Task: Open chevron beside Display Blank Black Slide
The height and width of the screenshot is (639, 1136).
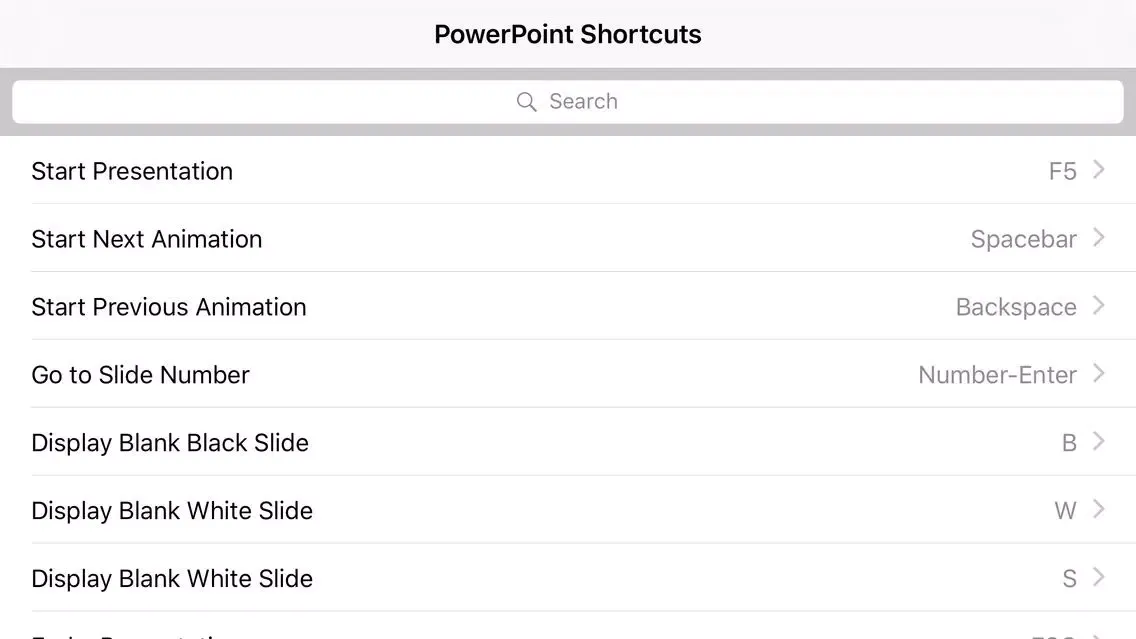Action: point(1098,442)
